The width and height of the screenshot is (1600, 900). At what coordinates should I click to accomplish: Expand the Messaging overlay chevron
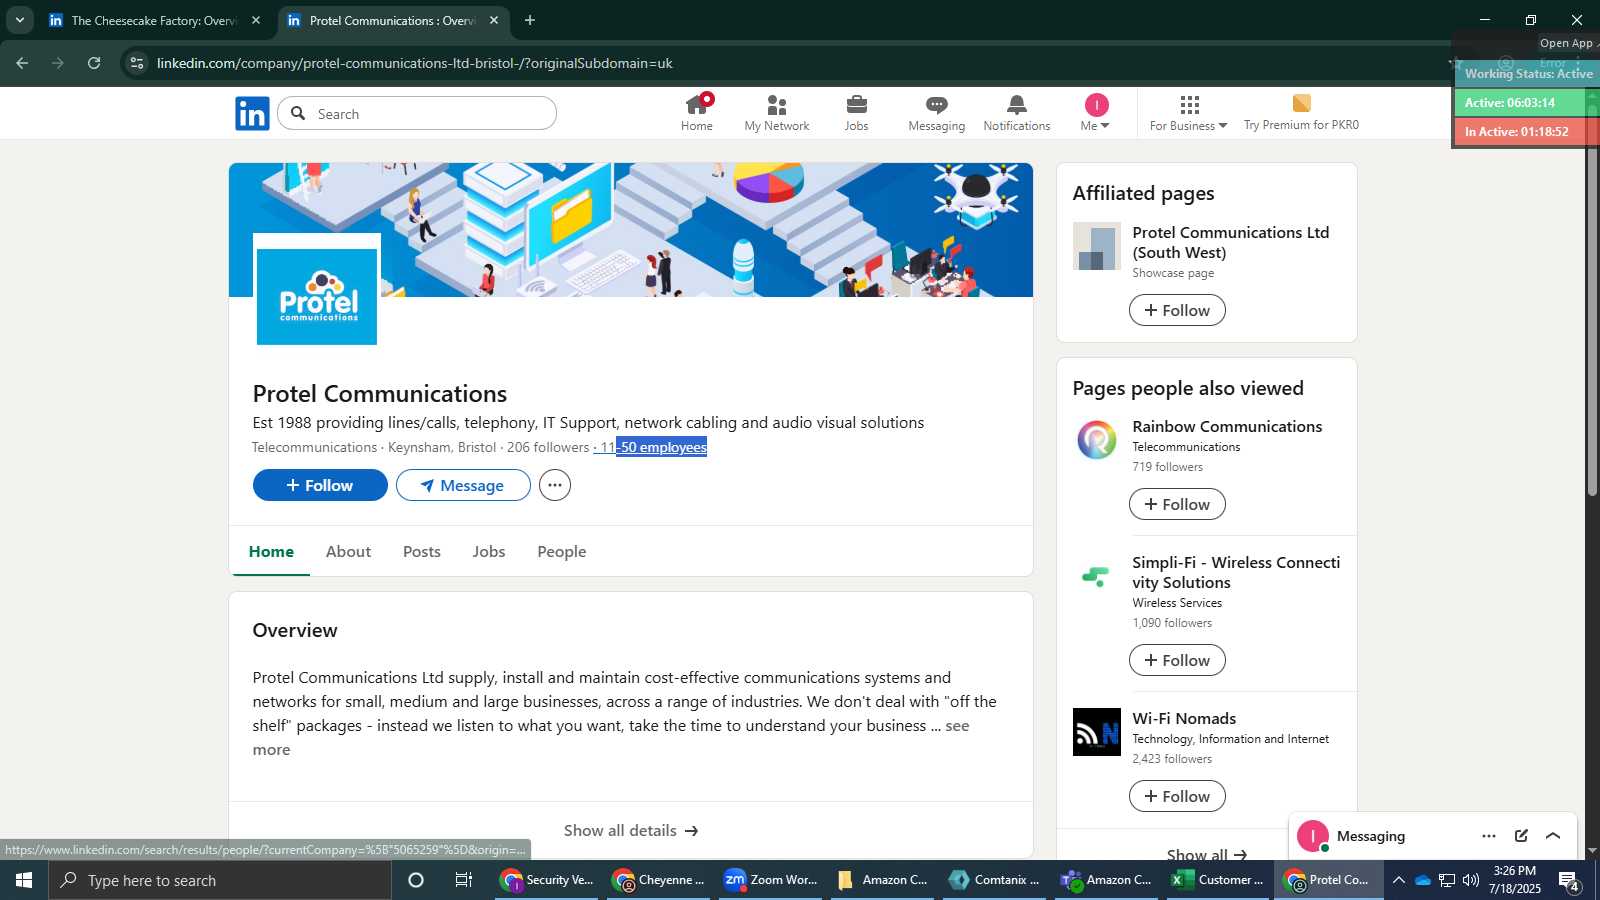pos(1553,836)
